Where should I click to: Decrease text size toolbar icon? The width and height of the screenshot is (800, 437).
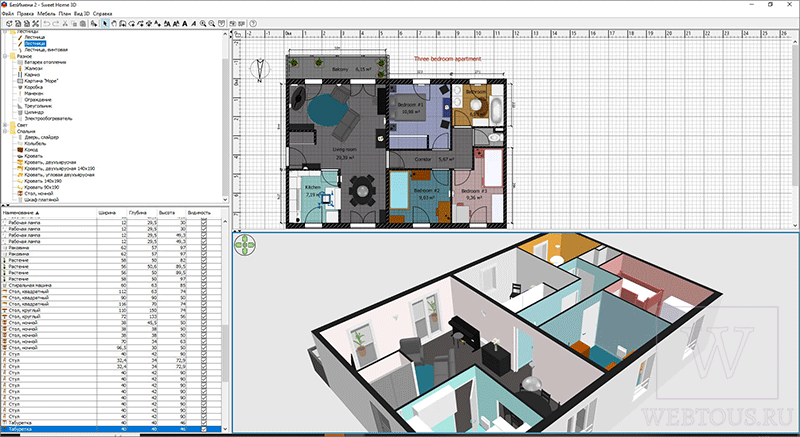pos(176,23)
